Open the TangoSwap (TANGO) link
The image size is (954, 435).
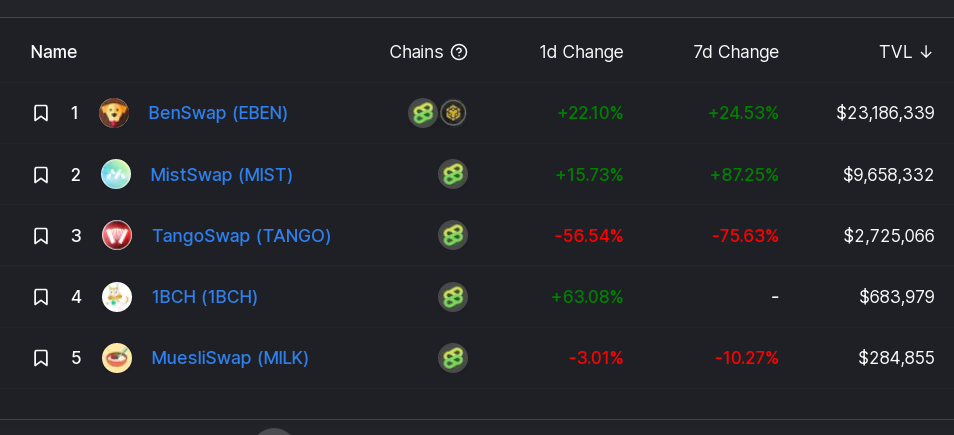click(242, 235)
